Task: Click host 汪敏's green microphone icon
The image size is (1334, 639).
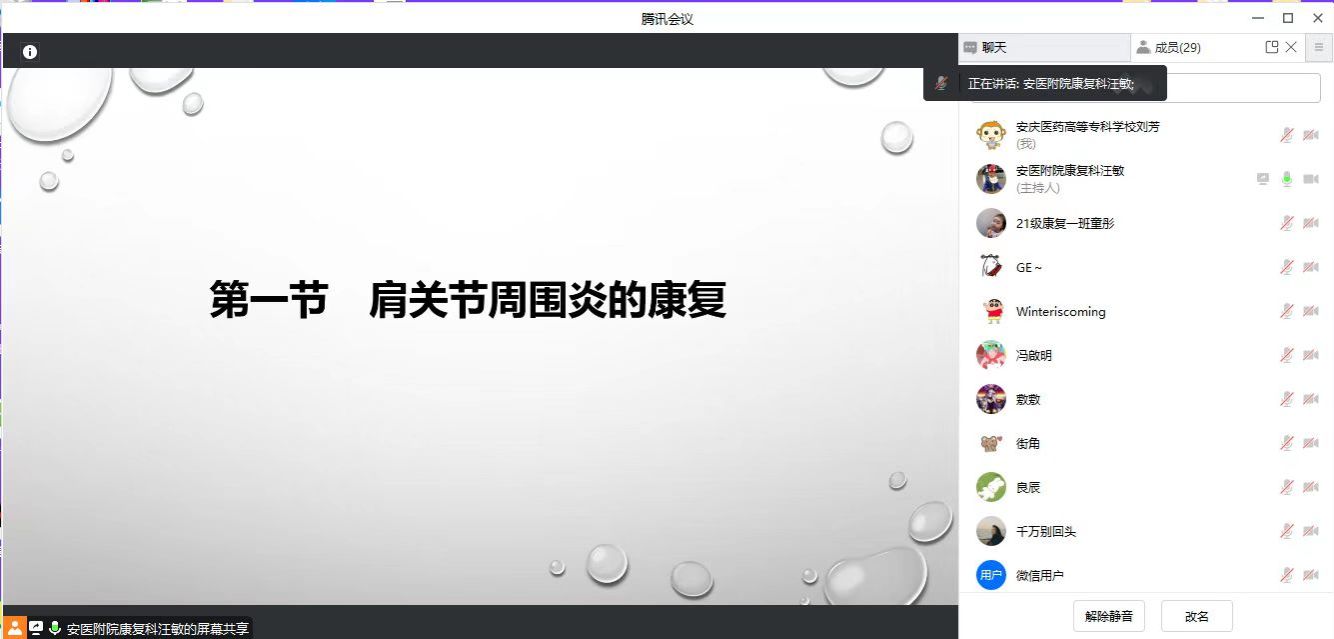Action: (1287, 179)
